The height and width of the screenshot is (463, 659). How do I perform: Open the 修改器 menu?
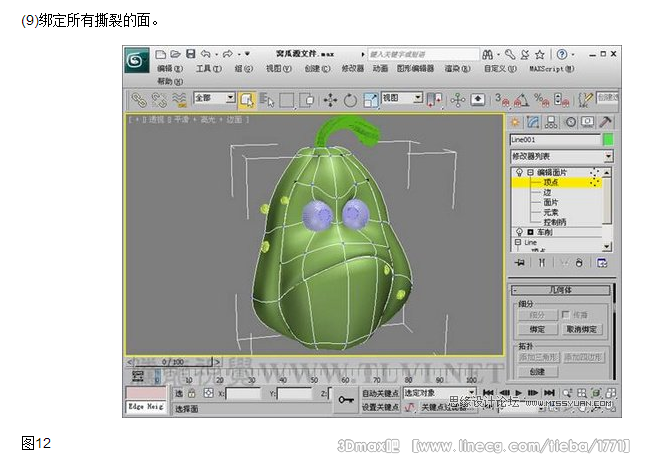pyautogui.click(x=353, y=68)
